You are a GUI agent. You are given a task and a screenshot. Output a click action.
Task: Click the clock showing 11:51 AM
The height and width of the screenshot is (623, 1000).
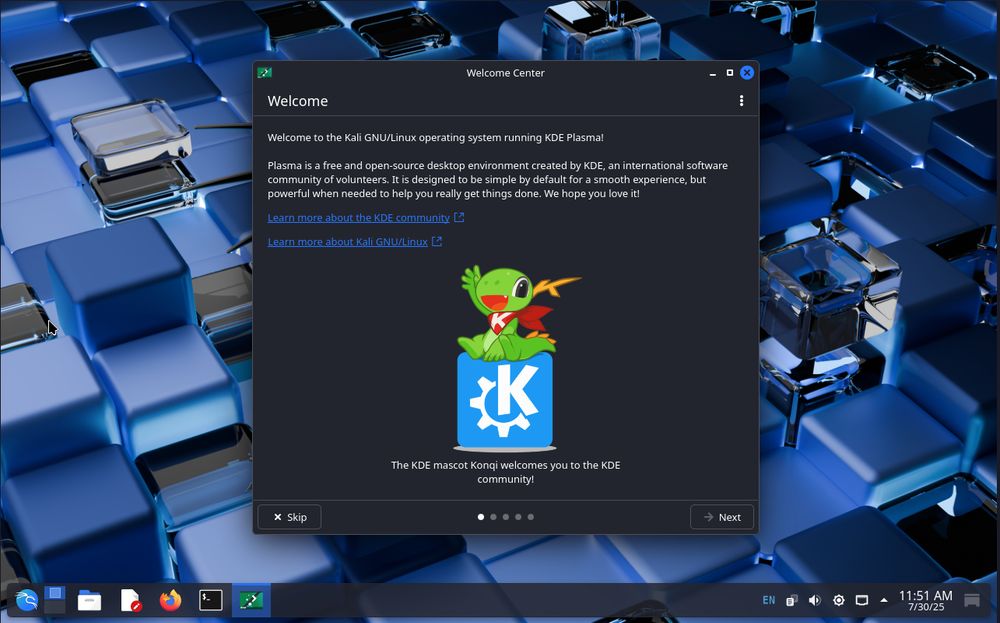925,596
